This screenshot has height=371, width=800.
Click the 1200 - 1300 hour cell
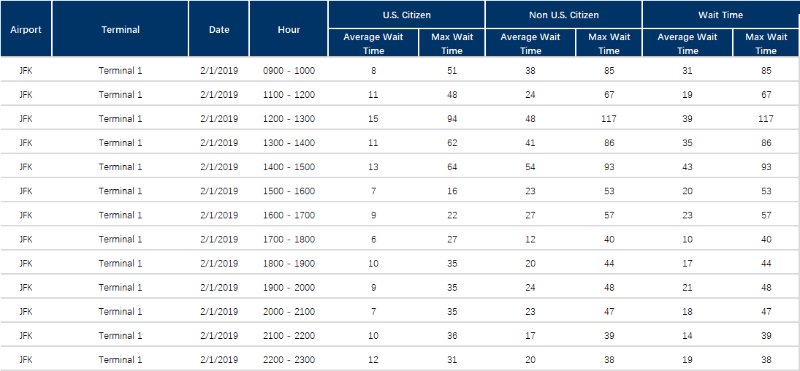click(289, 119)
